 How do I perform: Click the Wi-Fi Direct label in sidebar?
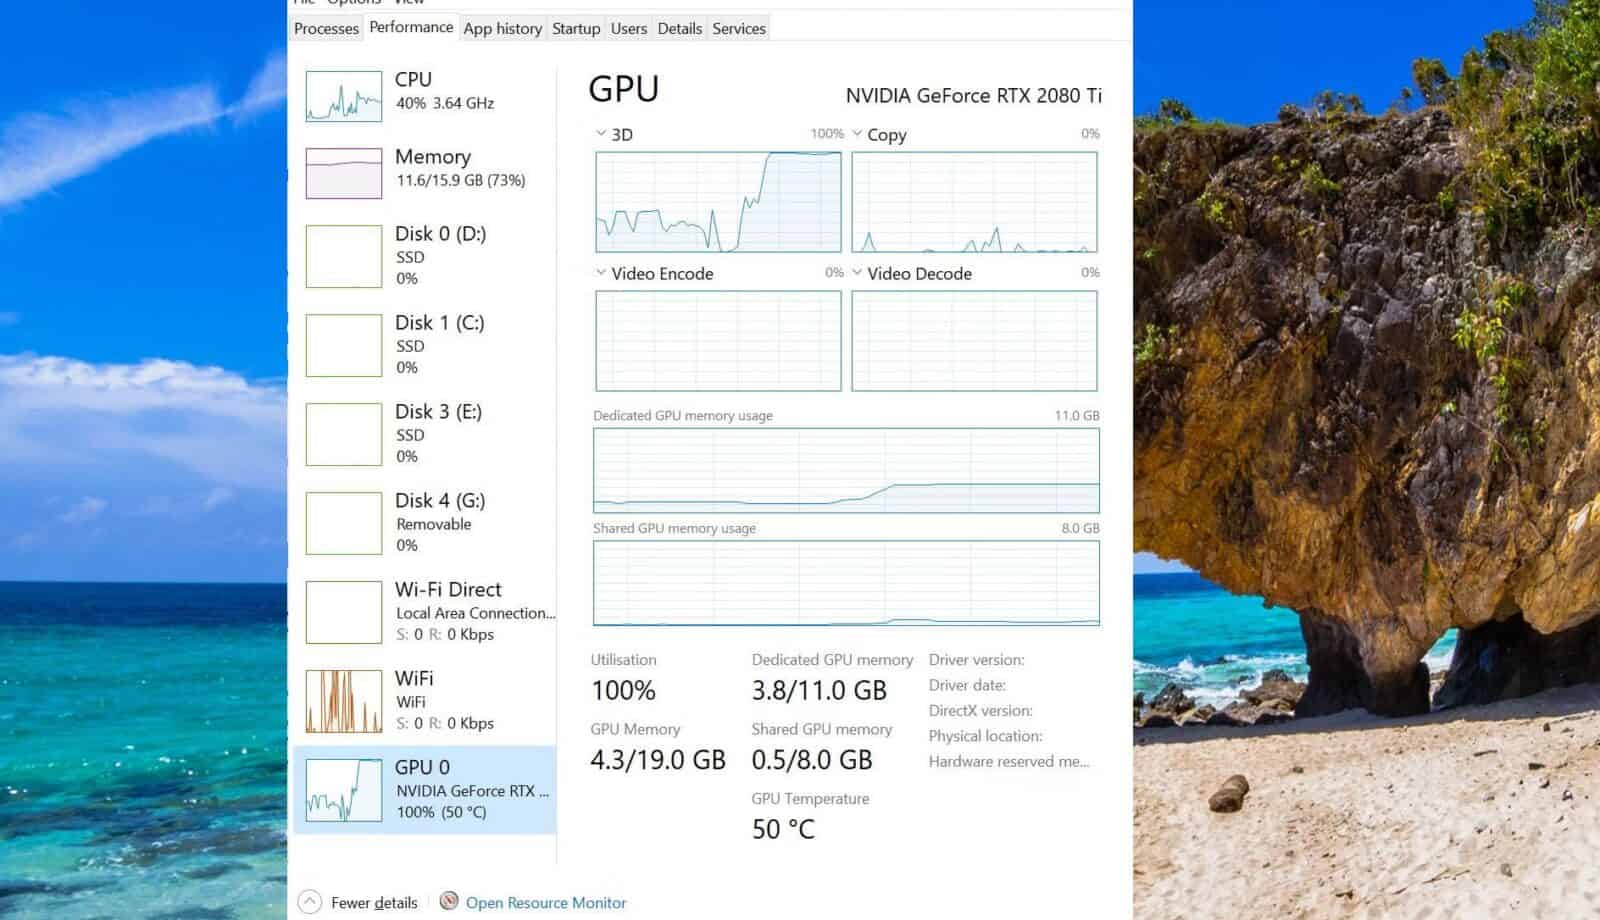click(x=448, y=589)
